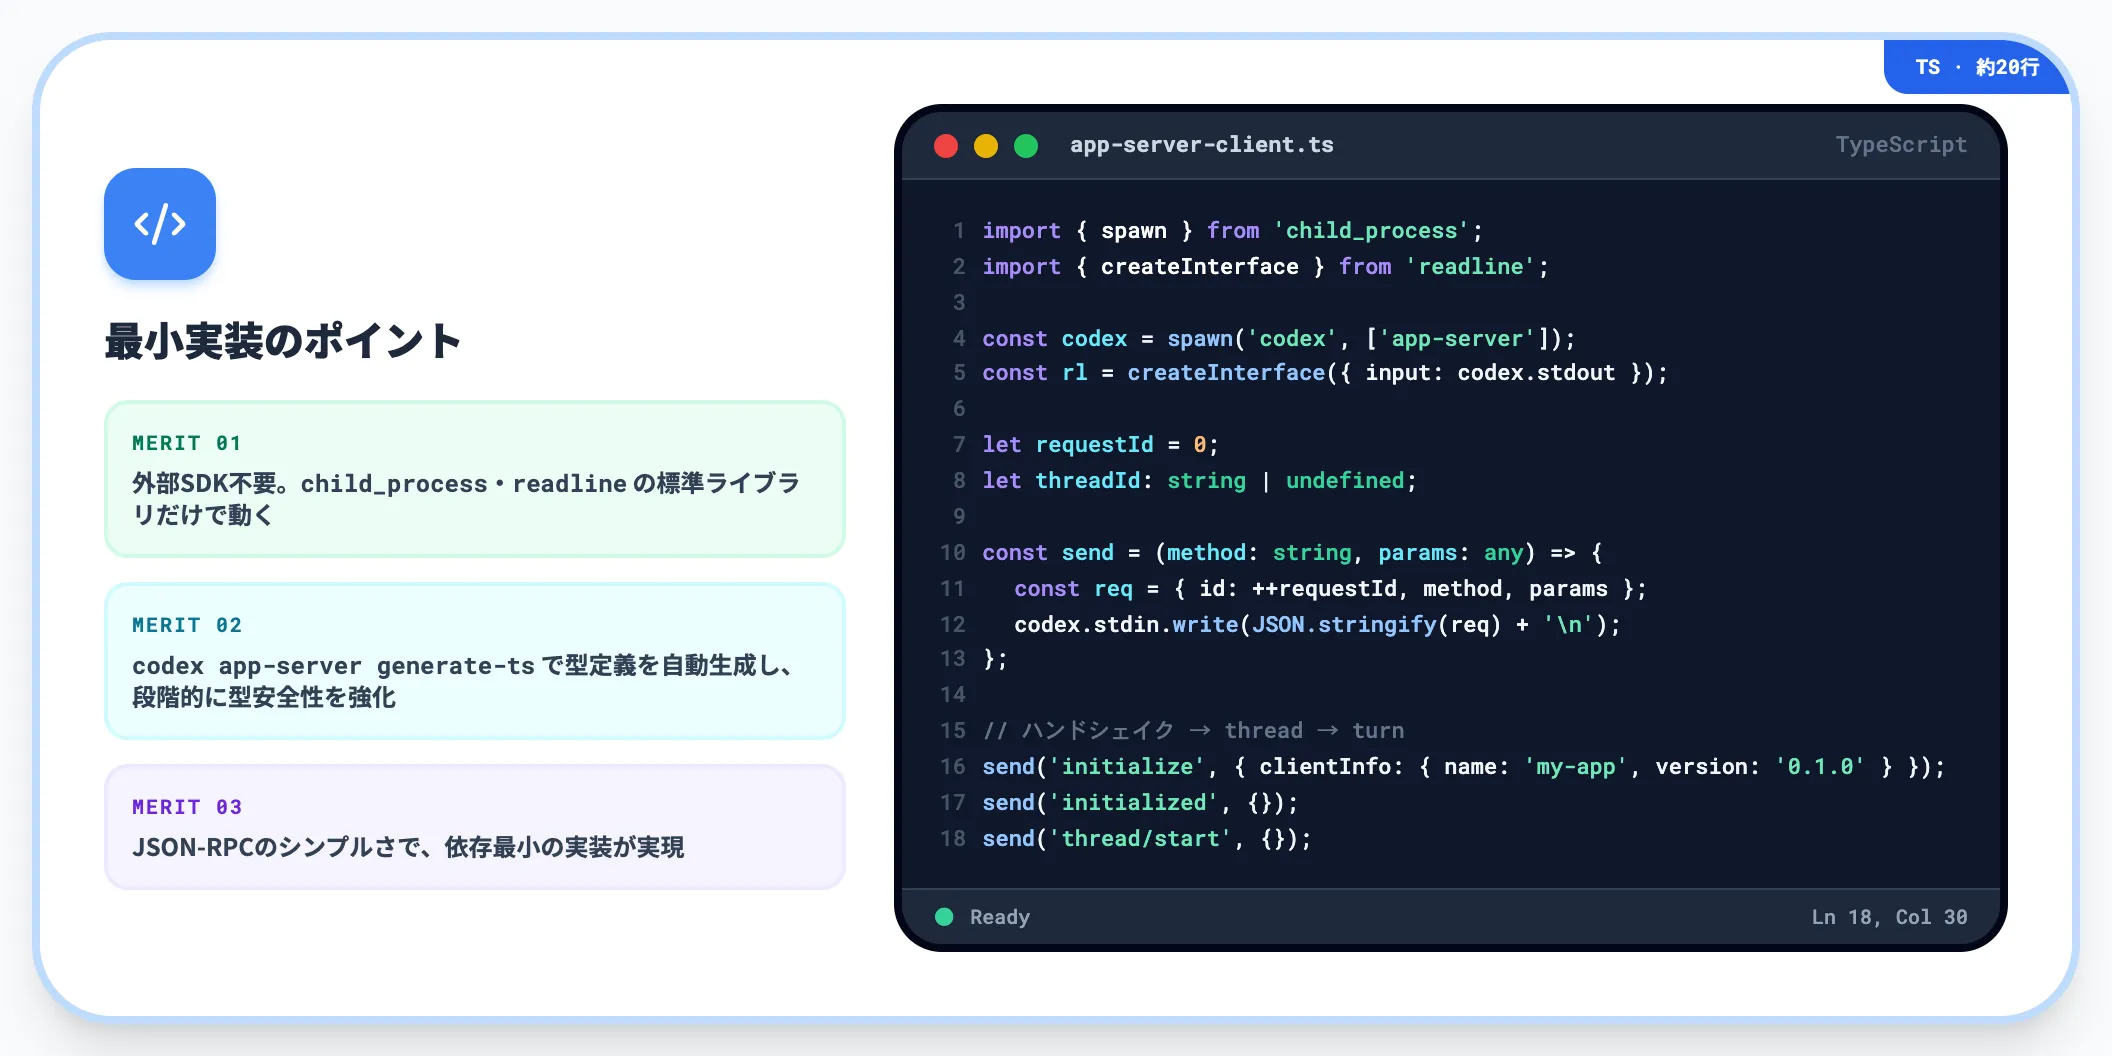This screenshot has height=1056, width=2112.
Task: Open the card about generate-ts 型定義
Action: pos(475,661)
